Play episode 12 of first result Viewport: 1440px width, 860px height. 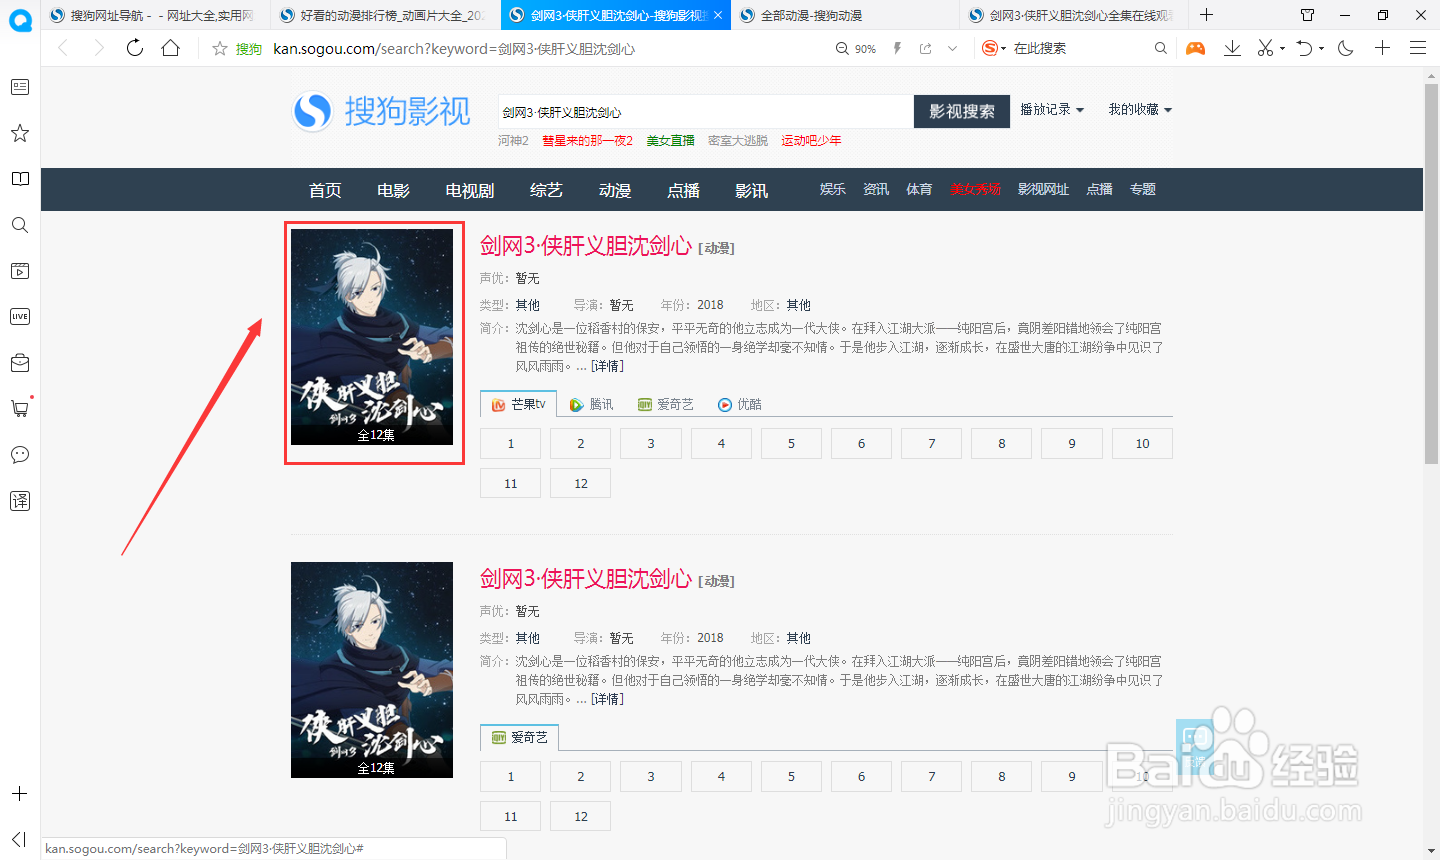[x=581, y=483]
